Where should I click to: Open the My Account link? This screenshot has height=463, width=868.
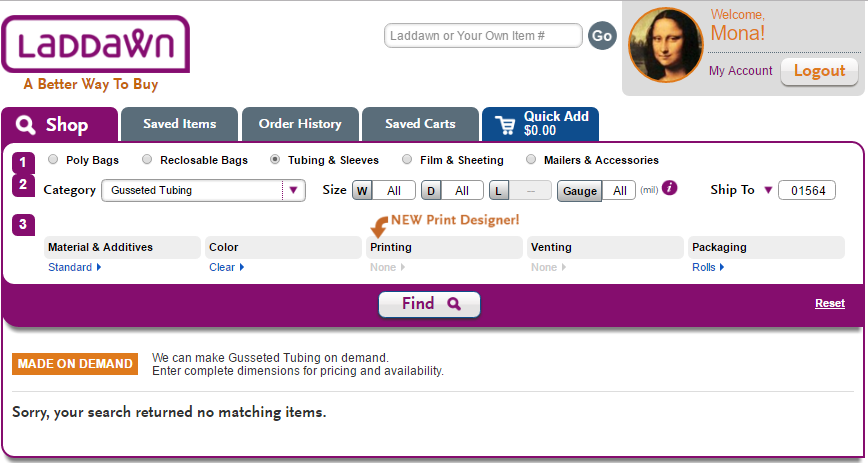(741, 71)
